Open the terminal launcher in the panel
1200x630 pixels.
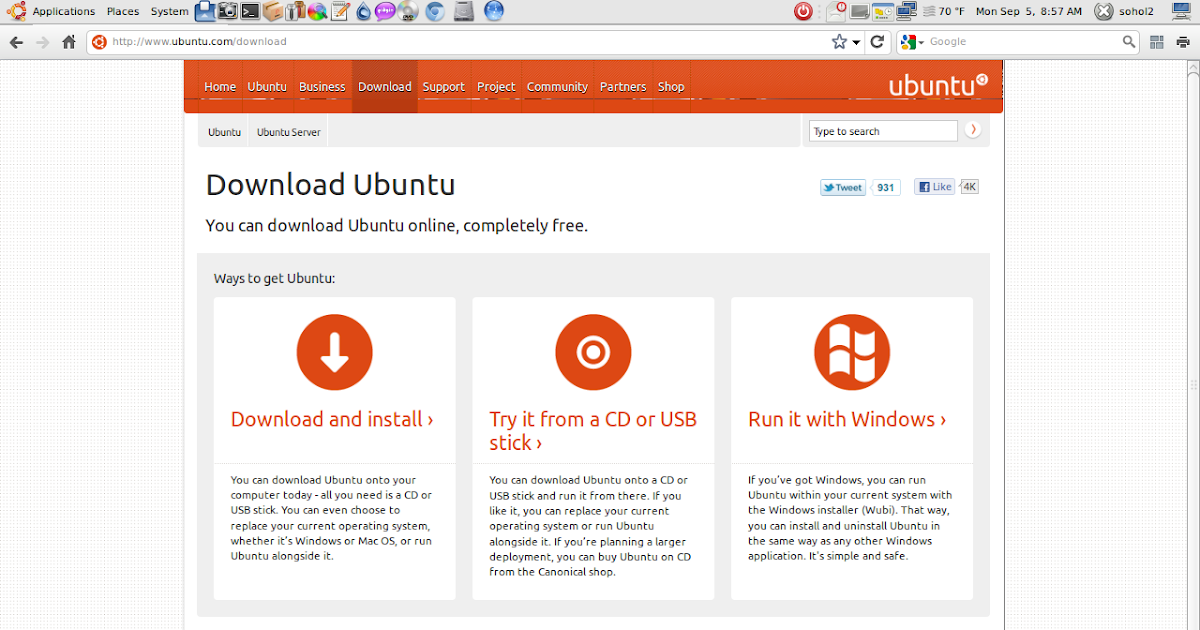pyautogui.click(x=250, y=11)
